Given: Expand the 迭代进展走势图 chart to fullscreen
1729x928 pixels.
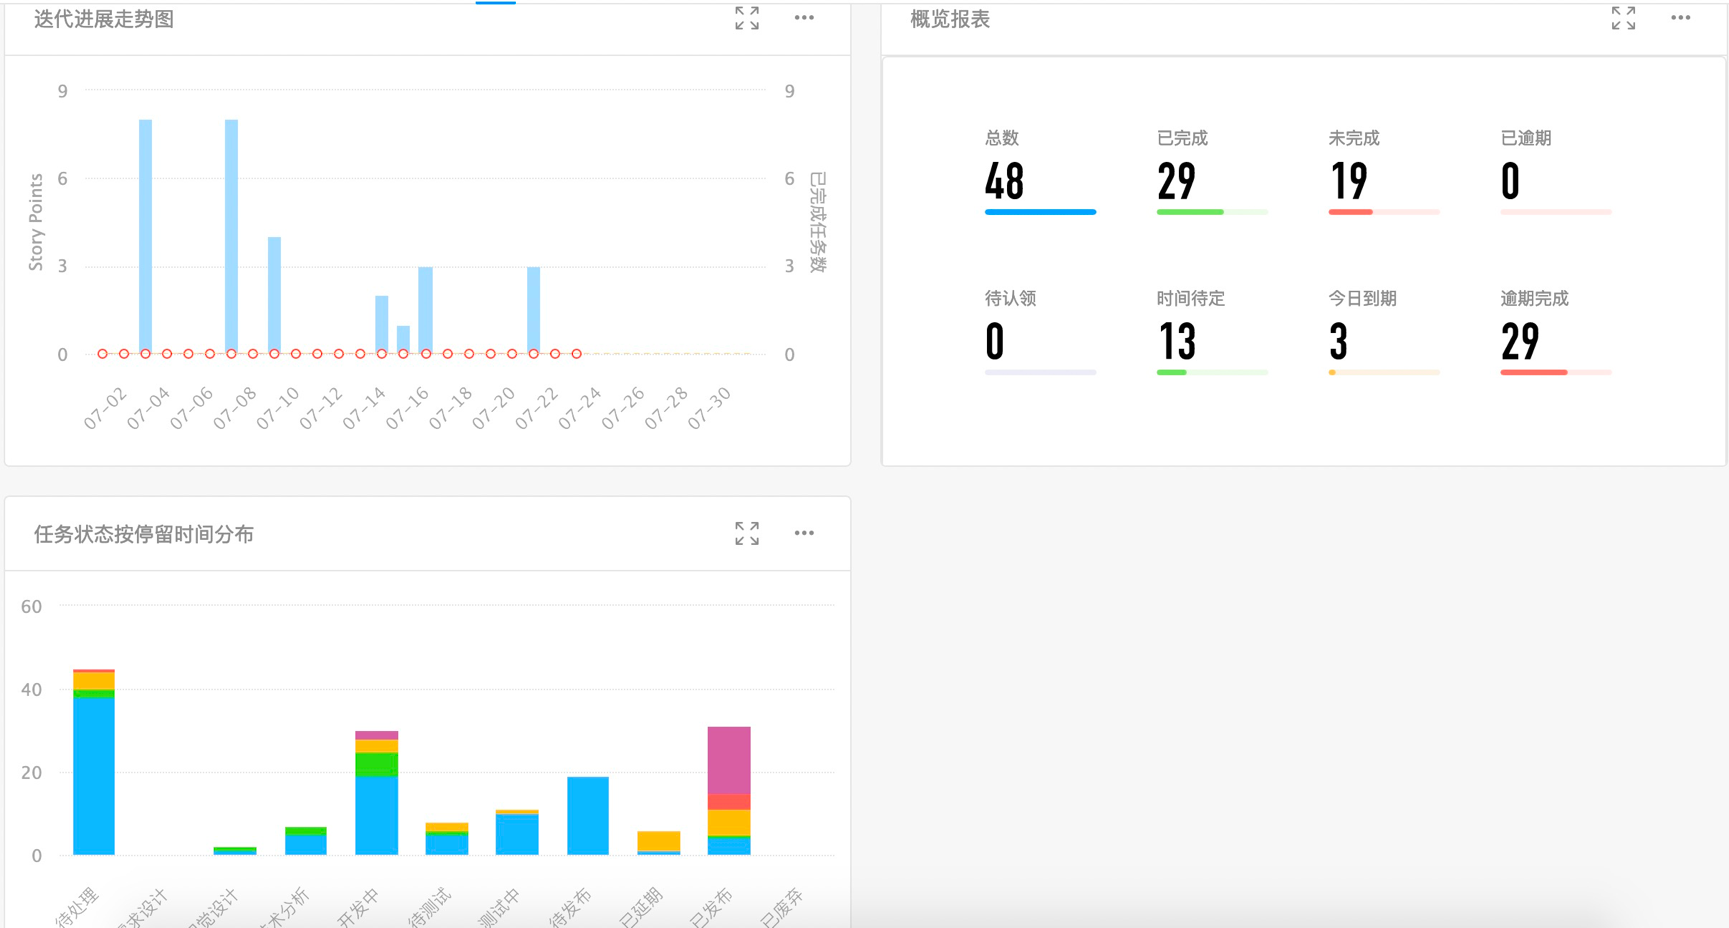Looking at the screenshot, I should point(747,18).
